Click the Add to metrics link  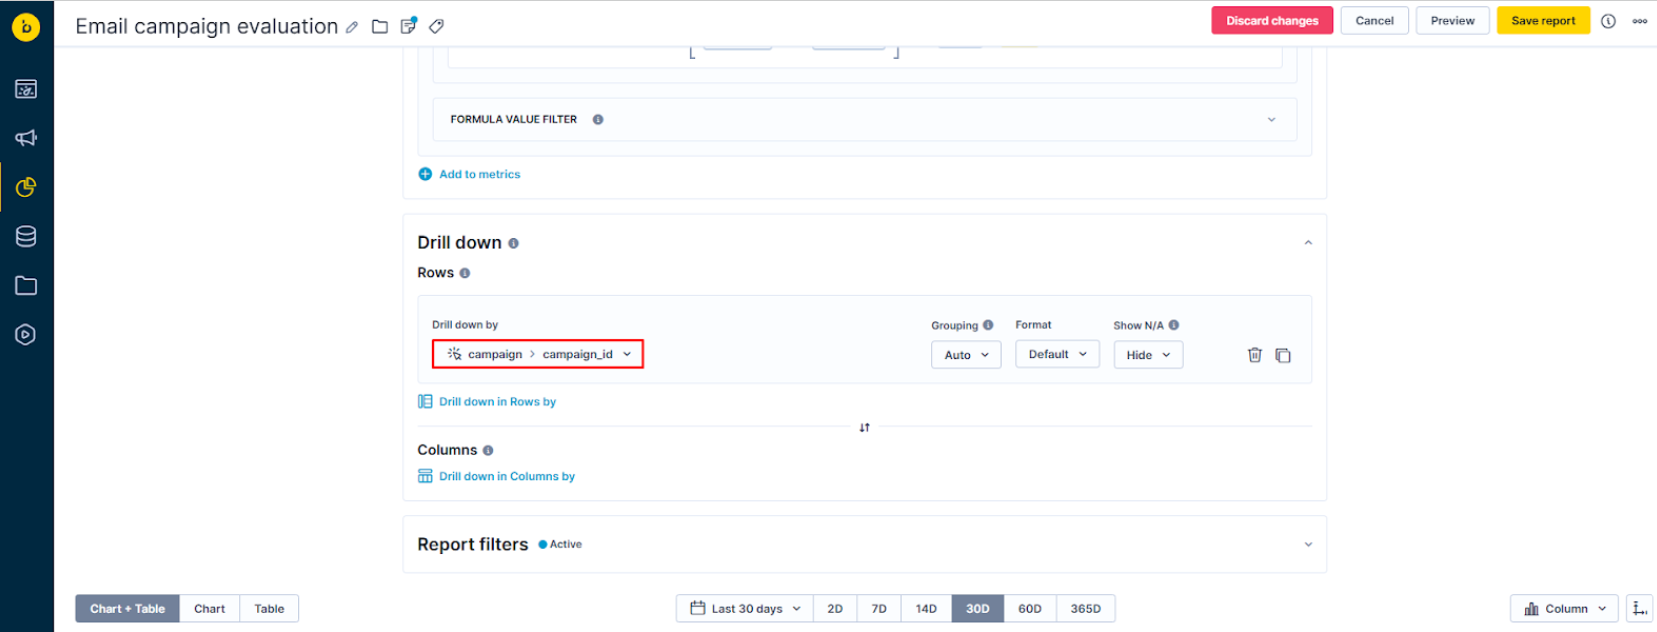point(479,174)
